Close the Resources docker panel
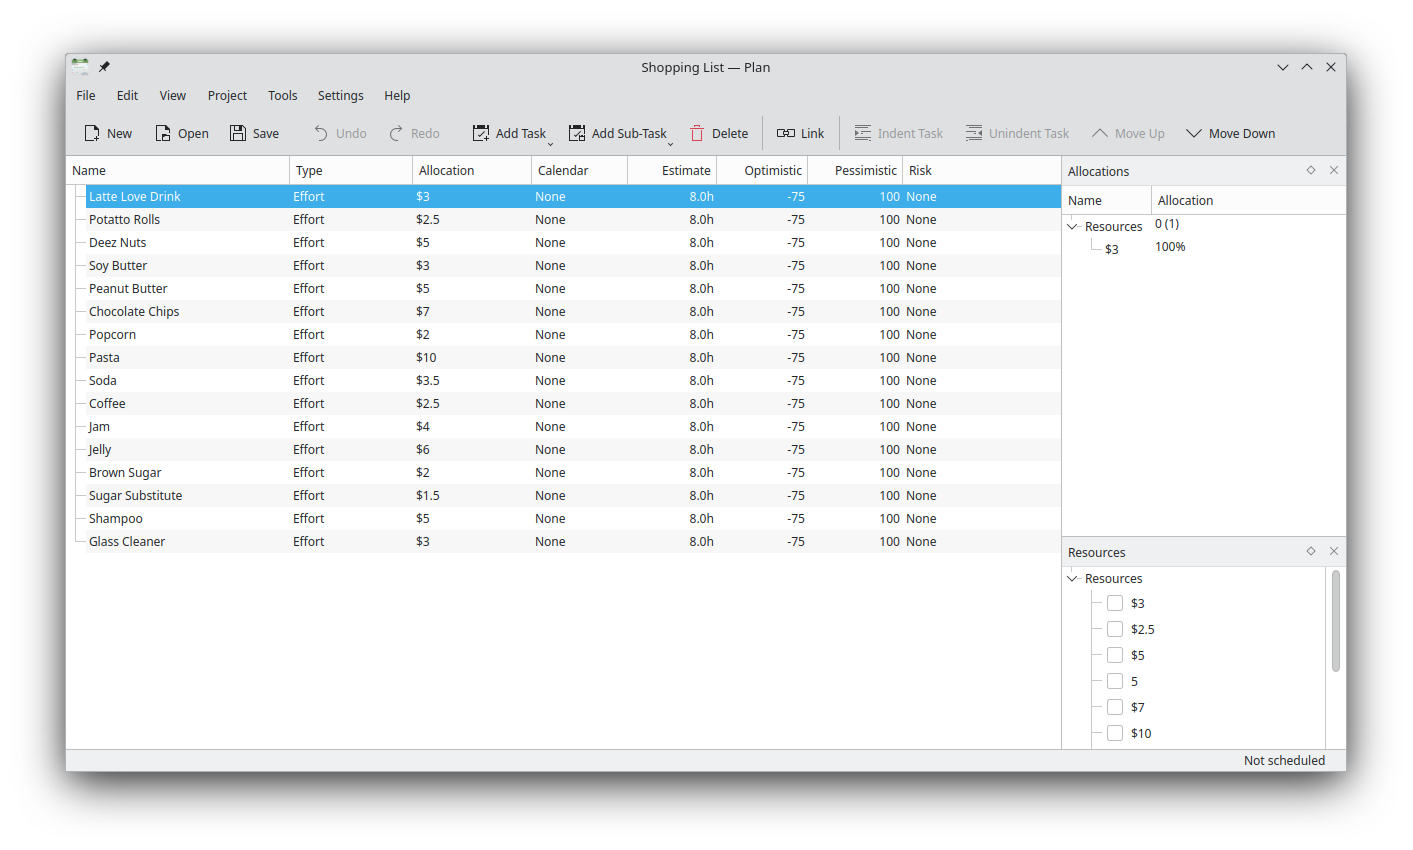 1333,551
